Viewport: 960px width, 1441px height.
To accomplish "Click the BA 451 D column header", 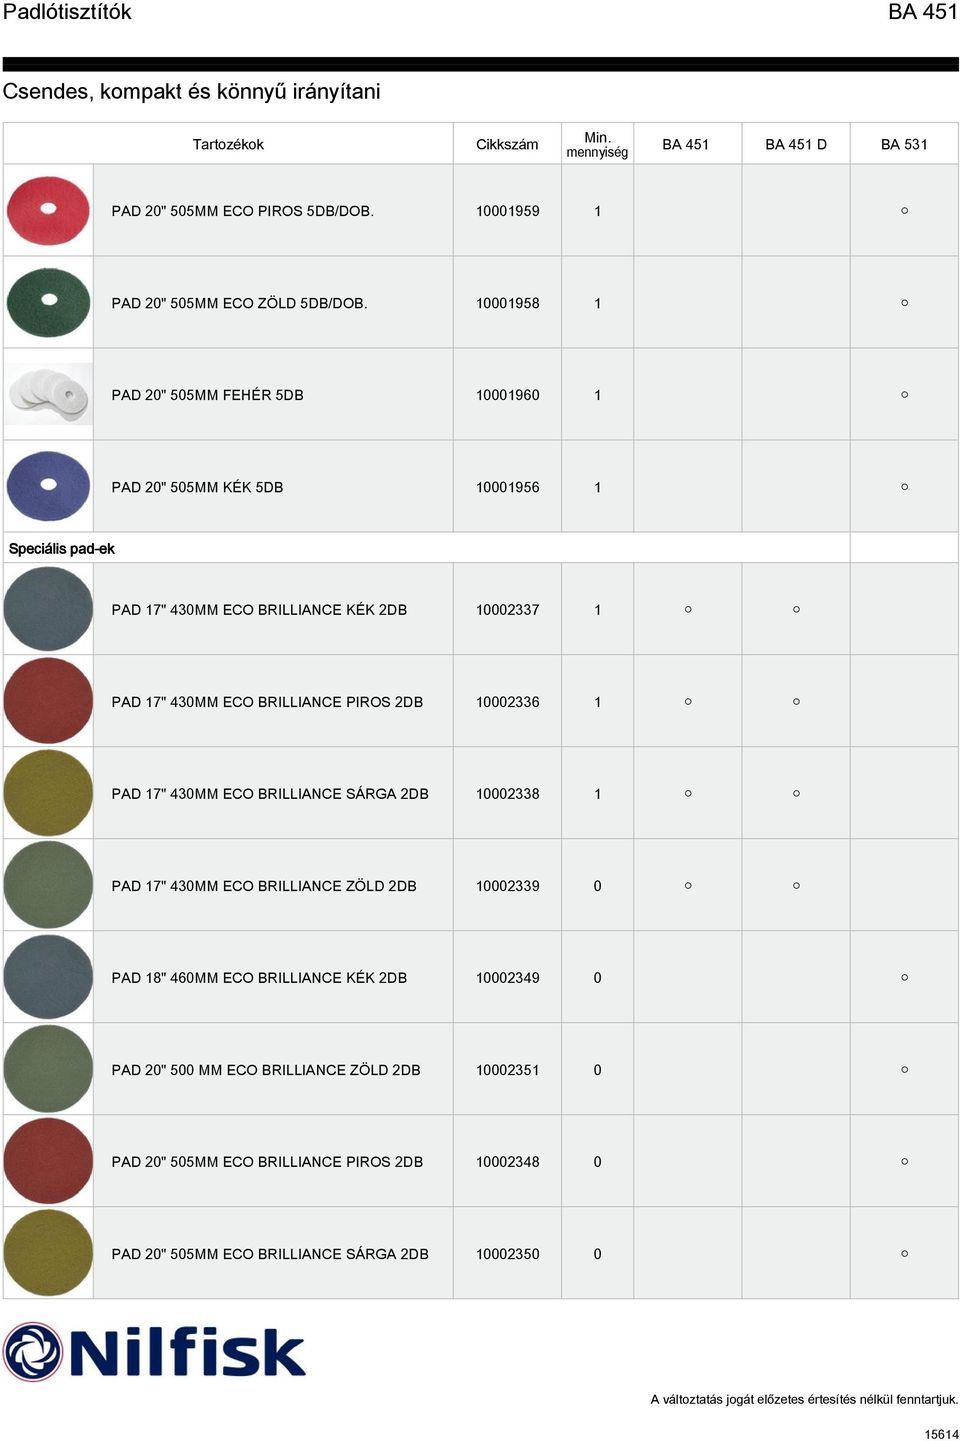I will click(796, 144).
